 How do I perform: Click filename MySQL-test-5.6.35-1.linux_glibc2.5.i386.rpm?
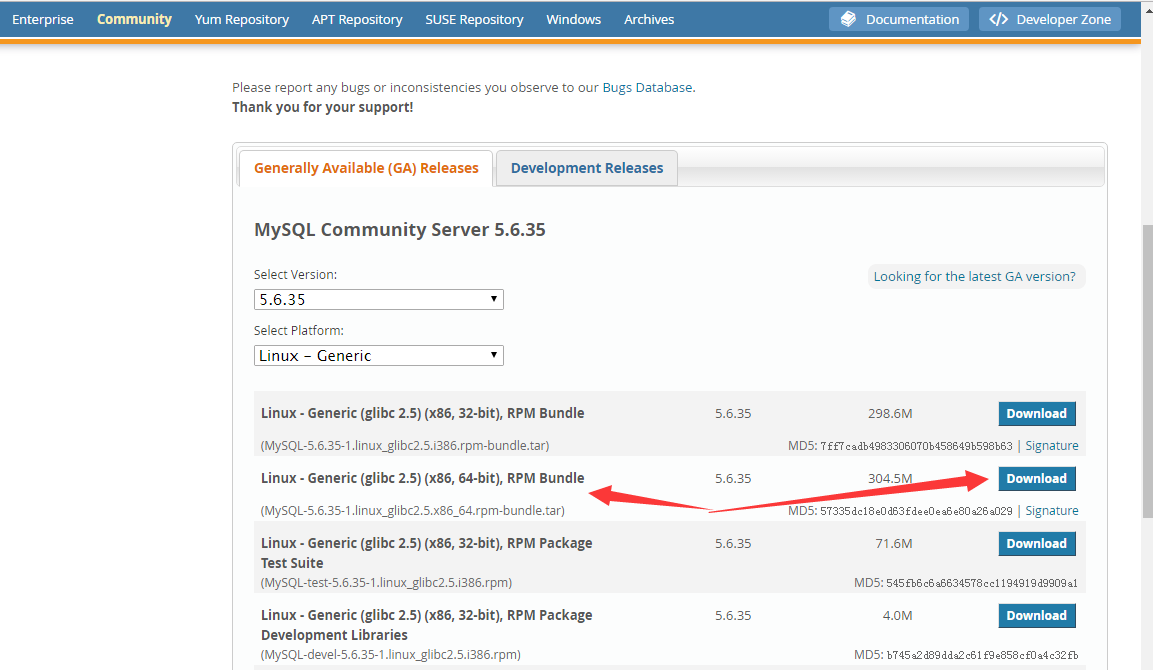click(386, 582)
